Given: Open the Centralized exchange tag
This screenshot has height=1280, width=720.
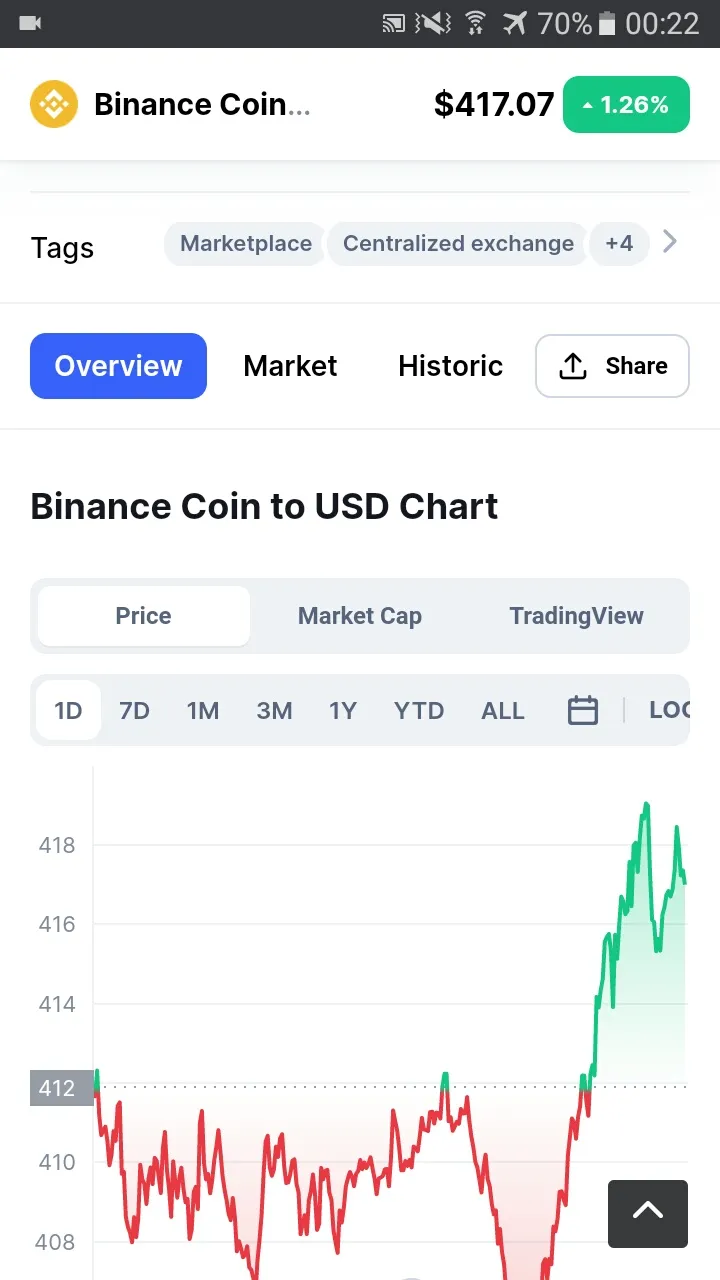Looking at the screenshot, I should point(458,244).
